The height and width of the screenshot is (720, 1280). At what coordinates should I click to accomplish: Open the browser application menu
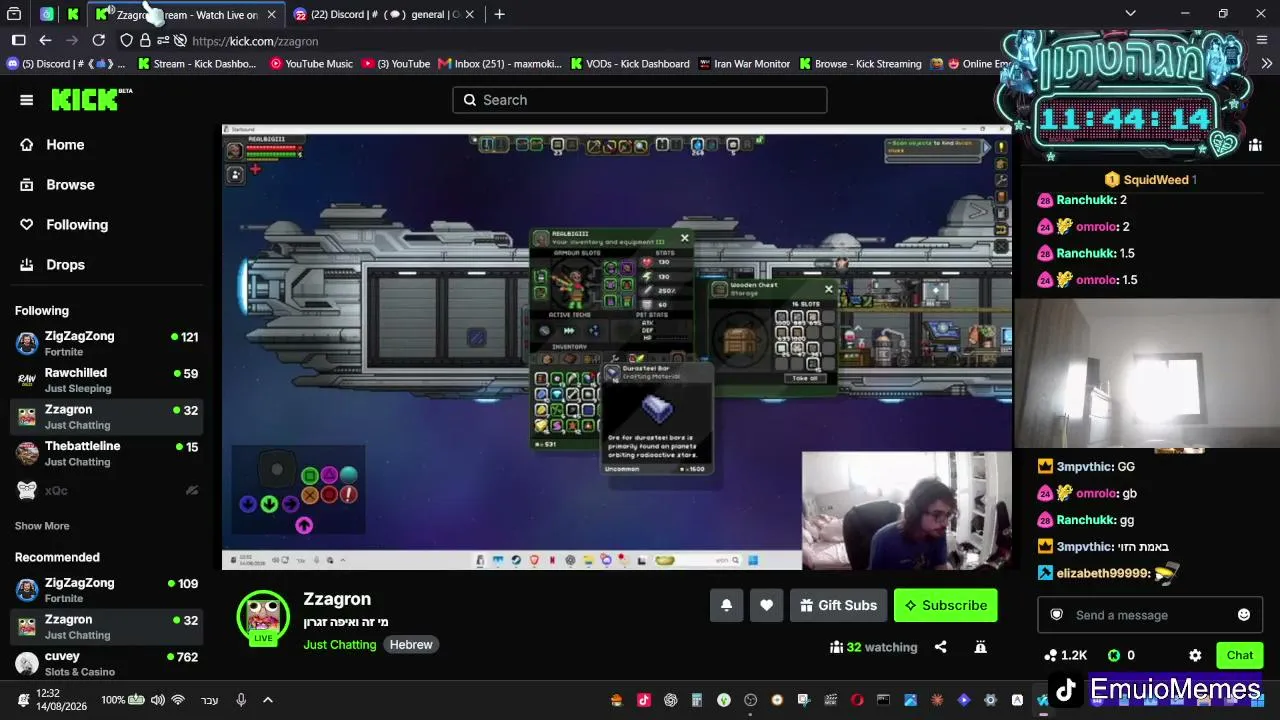pyautogui.click(x=1262, y=41)
